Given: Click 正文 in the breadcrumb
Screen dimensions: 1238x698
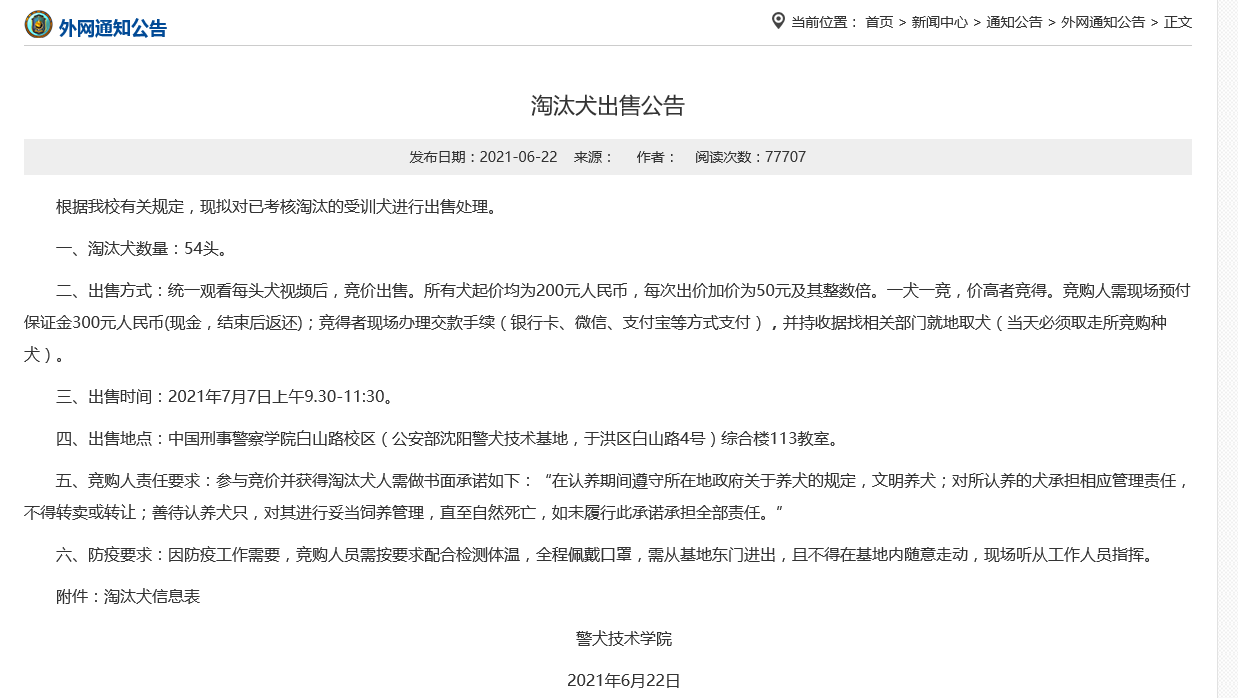Looking at the screenshot, I should click(1178, 22).
